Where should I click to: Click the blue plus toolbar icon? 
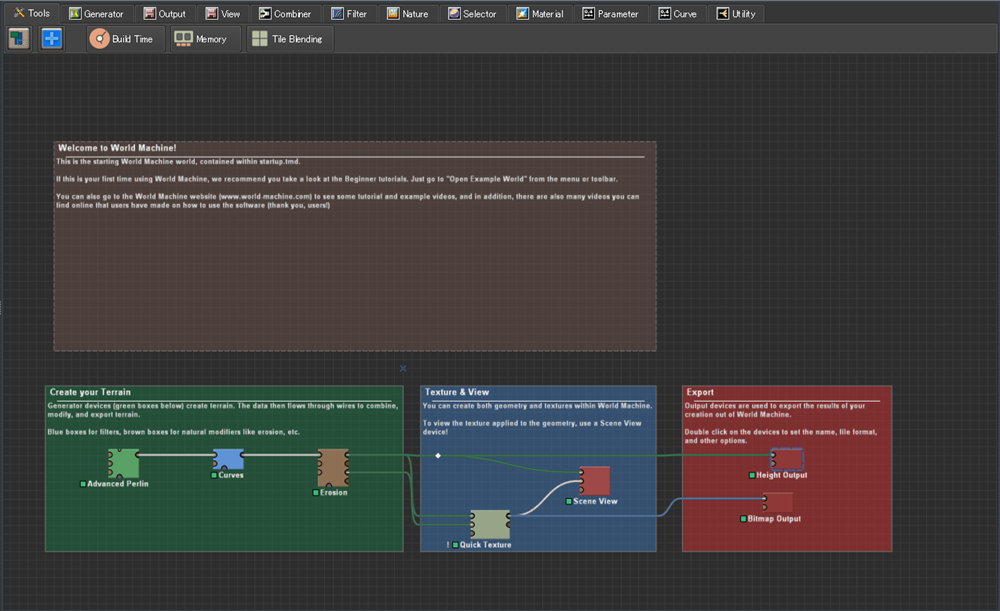tap(52, 39)
